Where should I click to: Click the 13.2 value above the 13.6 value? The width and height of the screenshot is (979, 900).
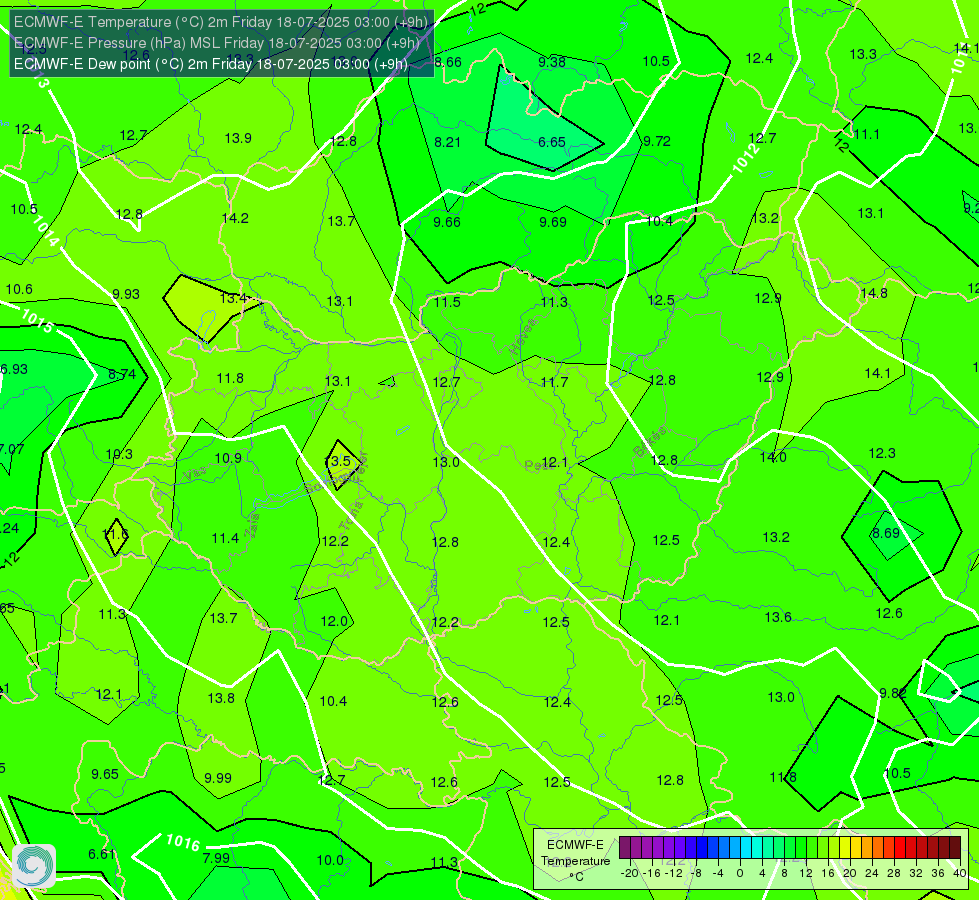[776, 537]
